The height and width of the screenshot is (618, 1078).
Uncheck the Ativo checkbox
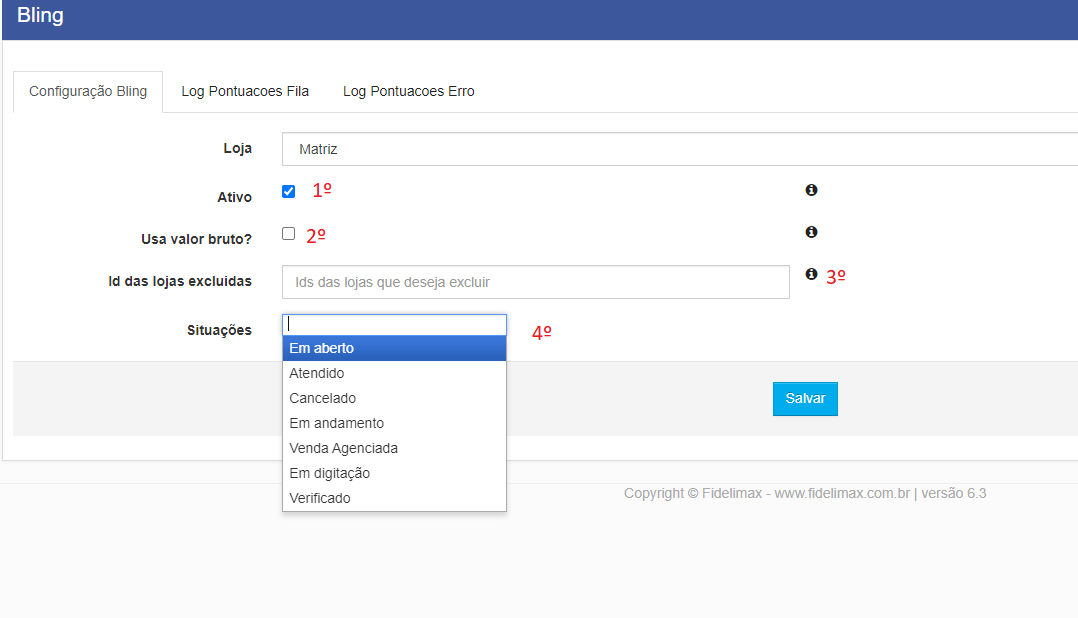coord(289,191)
